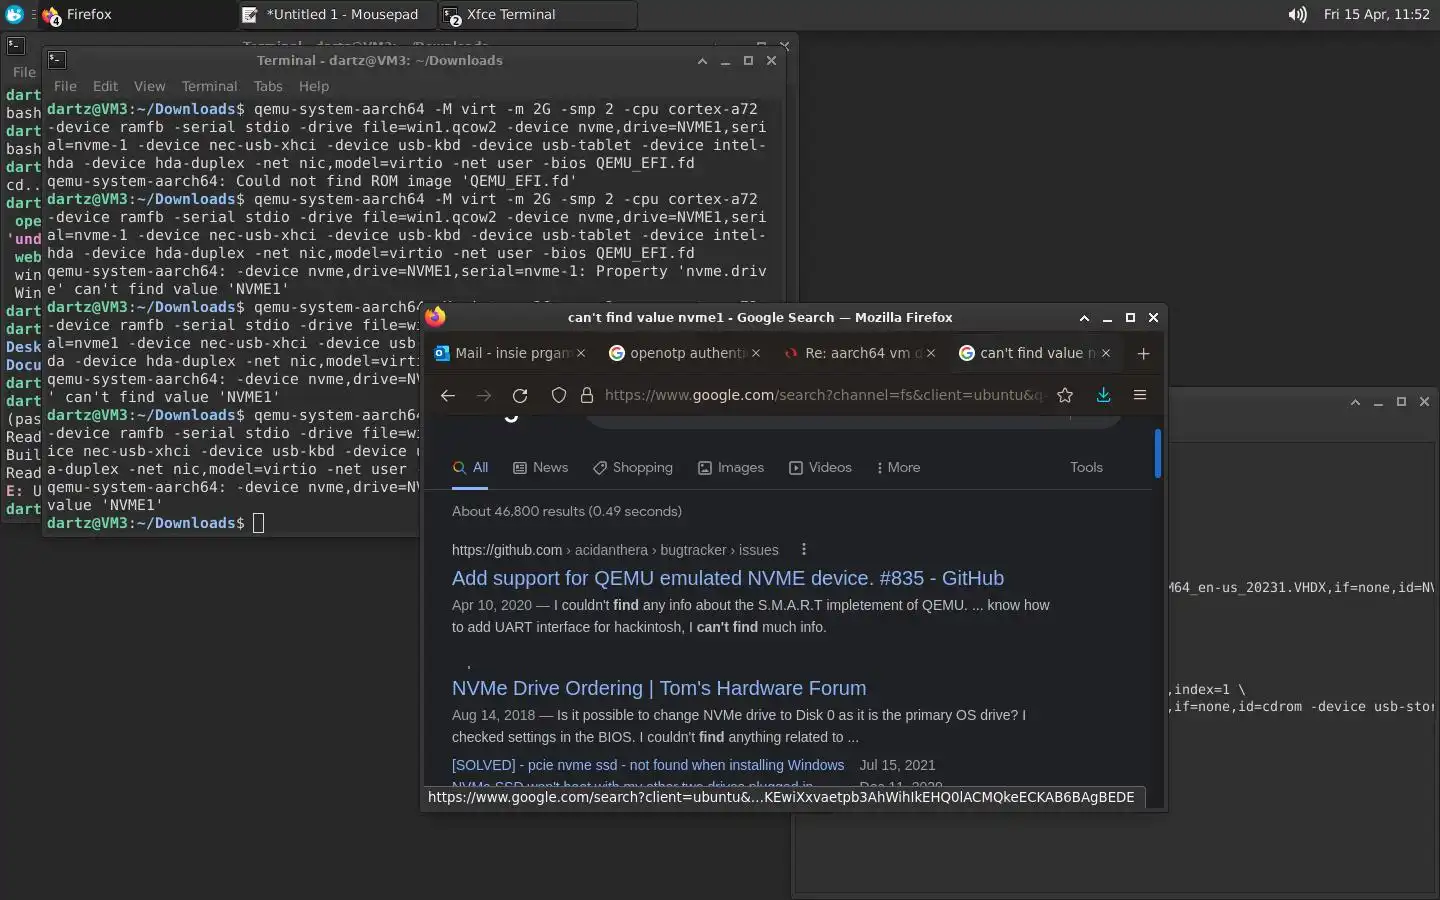Close the openotp authentication tab
The height and width of the screenshot is (900, 1440).
pos(756,353)
